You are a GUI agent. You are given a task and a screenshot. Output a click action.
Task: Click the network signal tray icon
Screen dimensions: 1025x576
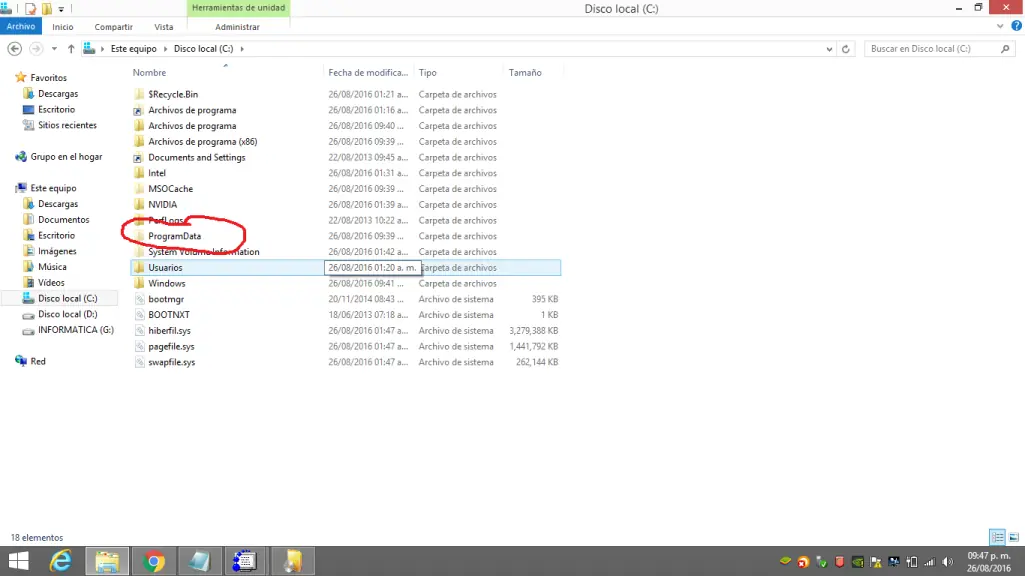pos(930,562)
